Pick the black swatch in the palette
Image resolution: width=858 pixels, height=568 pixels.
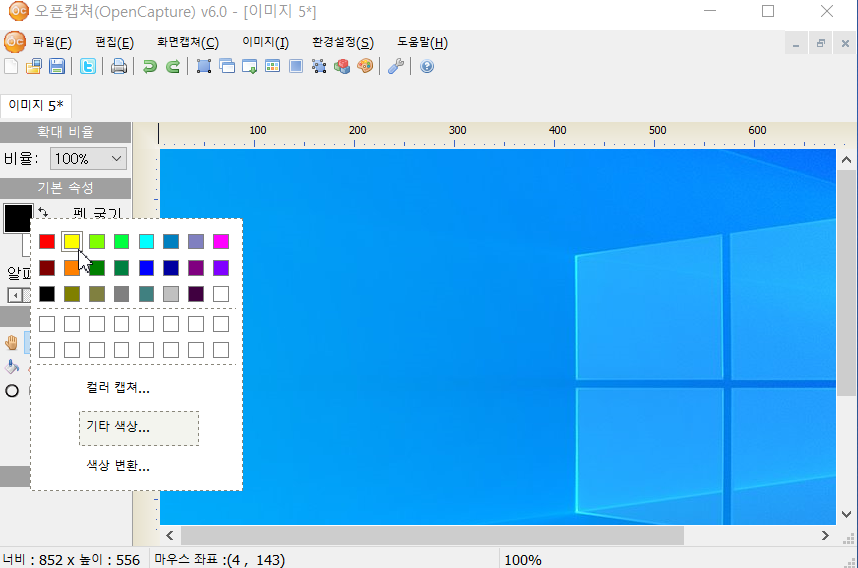click(x=47, y=294)
